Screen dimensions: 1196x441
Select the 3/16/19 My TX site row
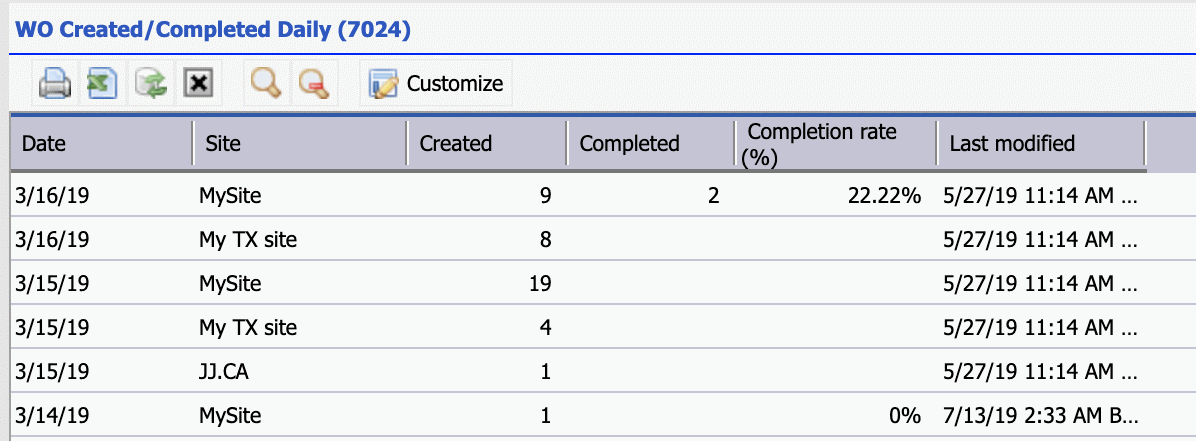[247, 240]
